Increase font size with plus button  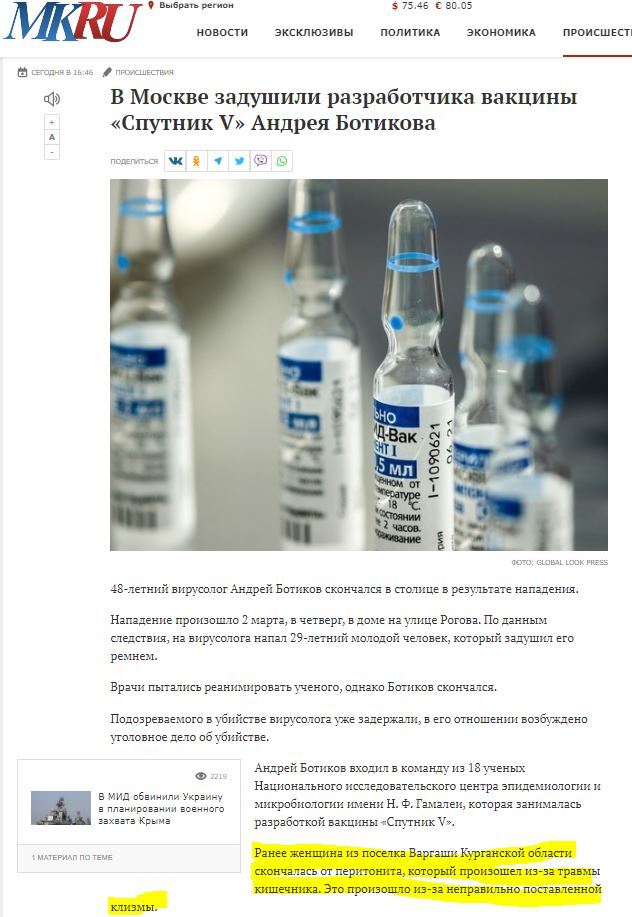tap(52, 122)
